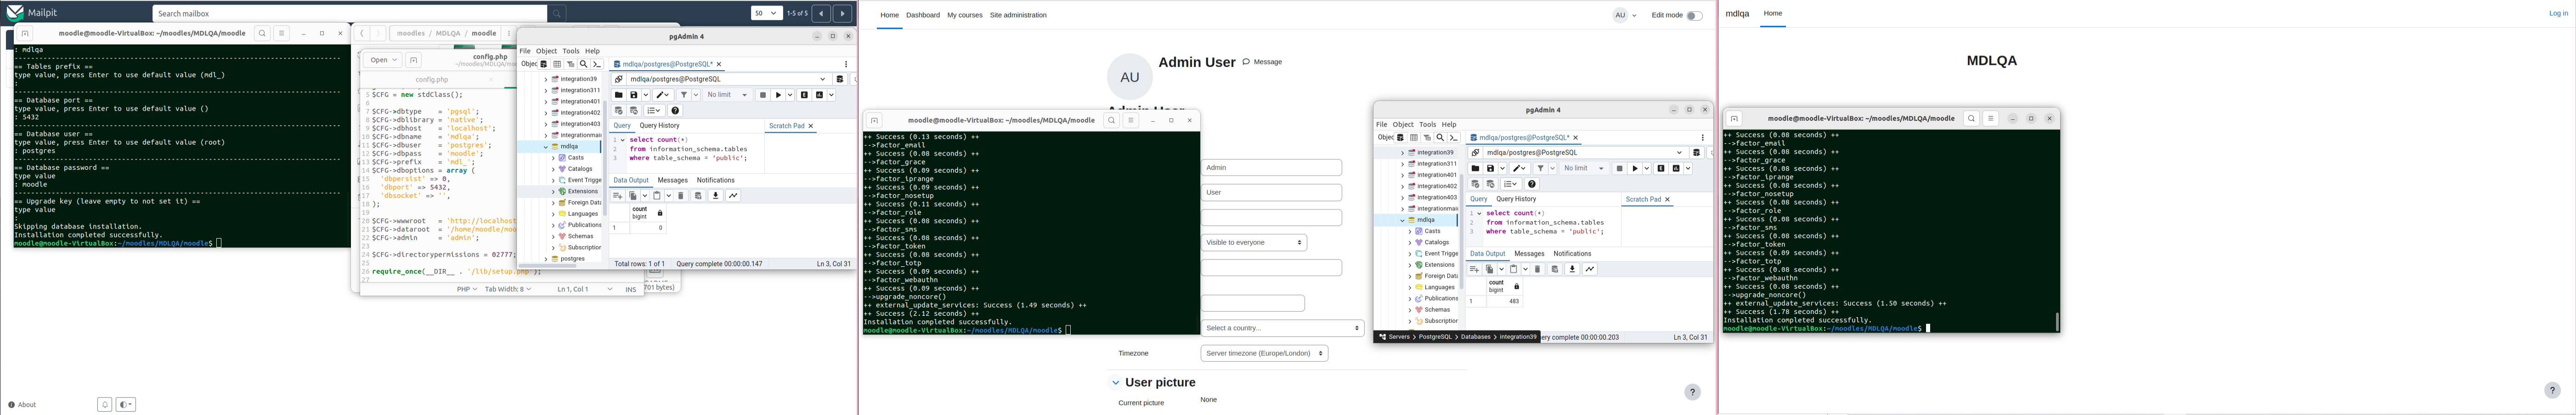Open the Messages tab in pgAdmin count 0
Image resolution: width=2576 pixels, height=415 pixels.
[x=672, y=180]
